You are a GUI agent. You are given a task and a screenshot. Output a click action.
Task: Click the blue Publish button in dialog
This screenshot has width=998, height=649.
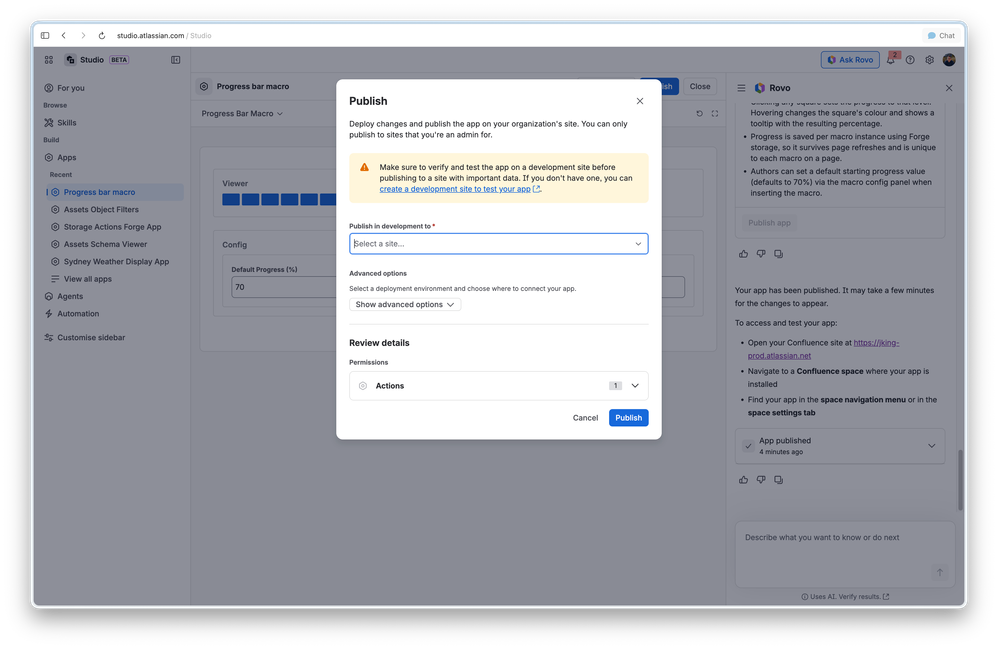(628, 418)
